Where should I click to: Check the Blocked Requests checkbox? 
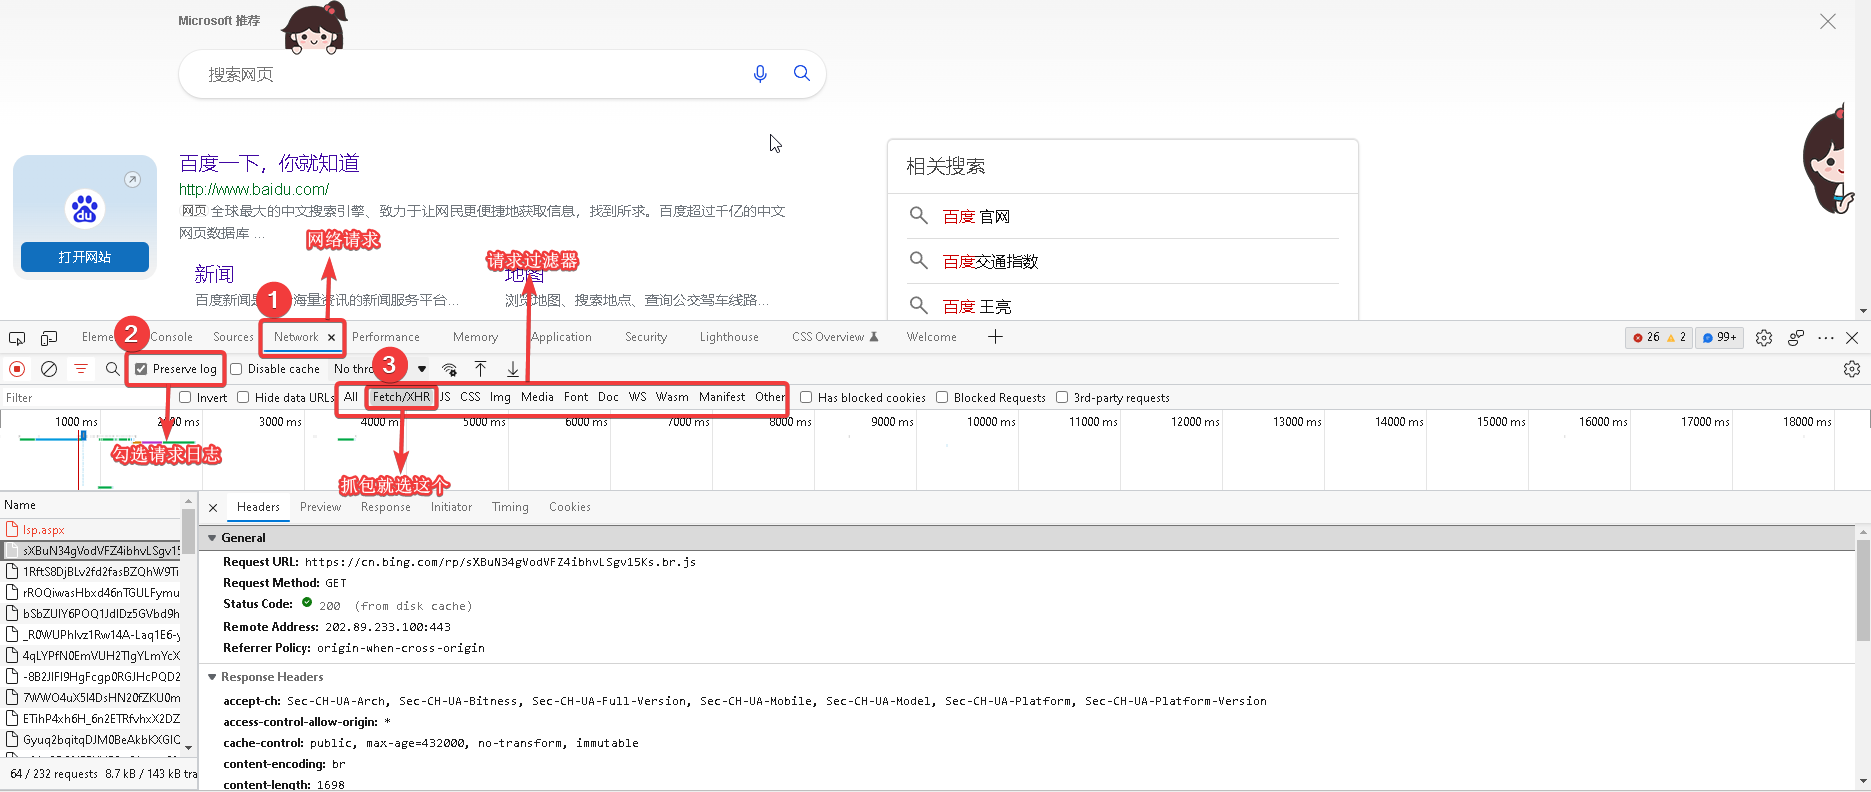point(942,397)
